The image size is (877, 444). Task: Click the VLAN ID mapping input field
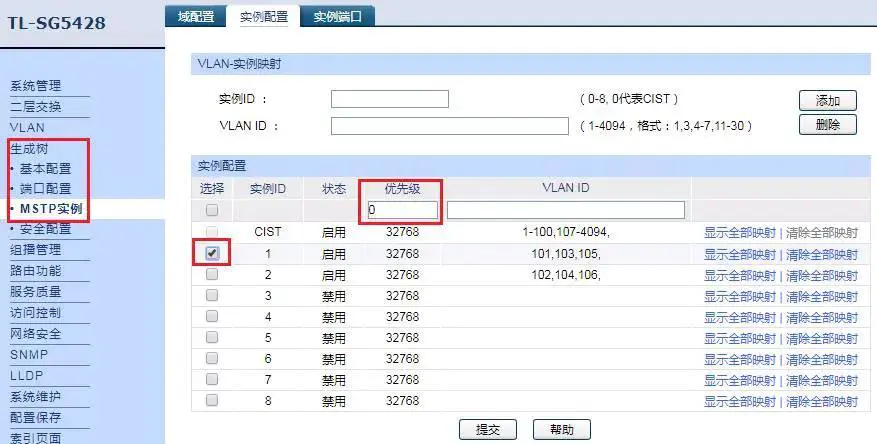tap(449, 126)
